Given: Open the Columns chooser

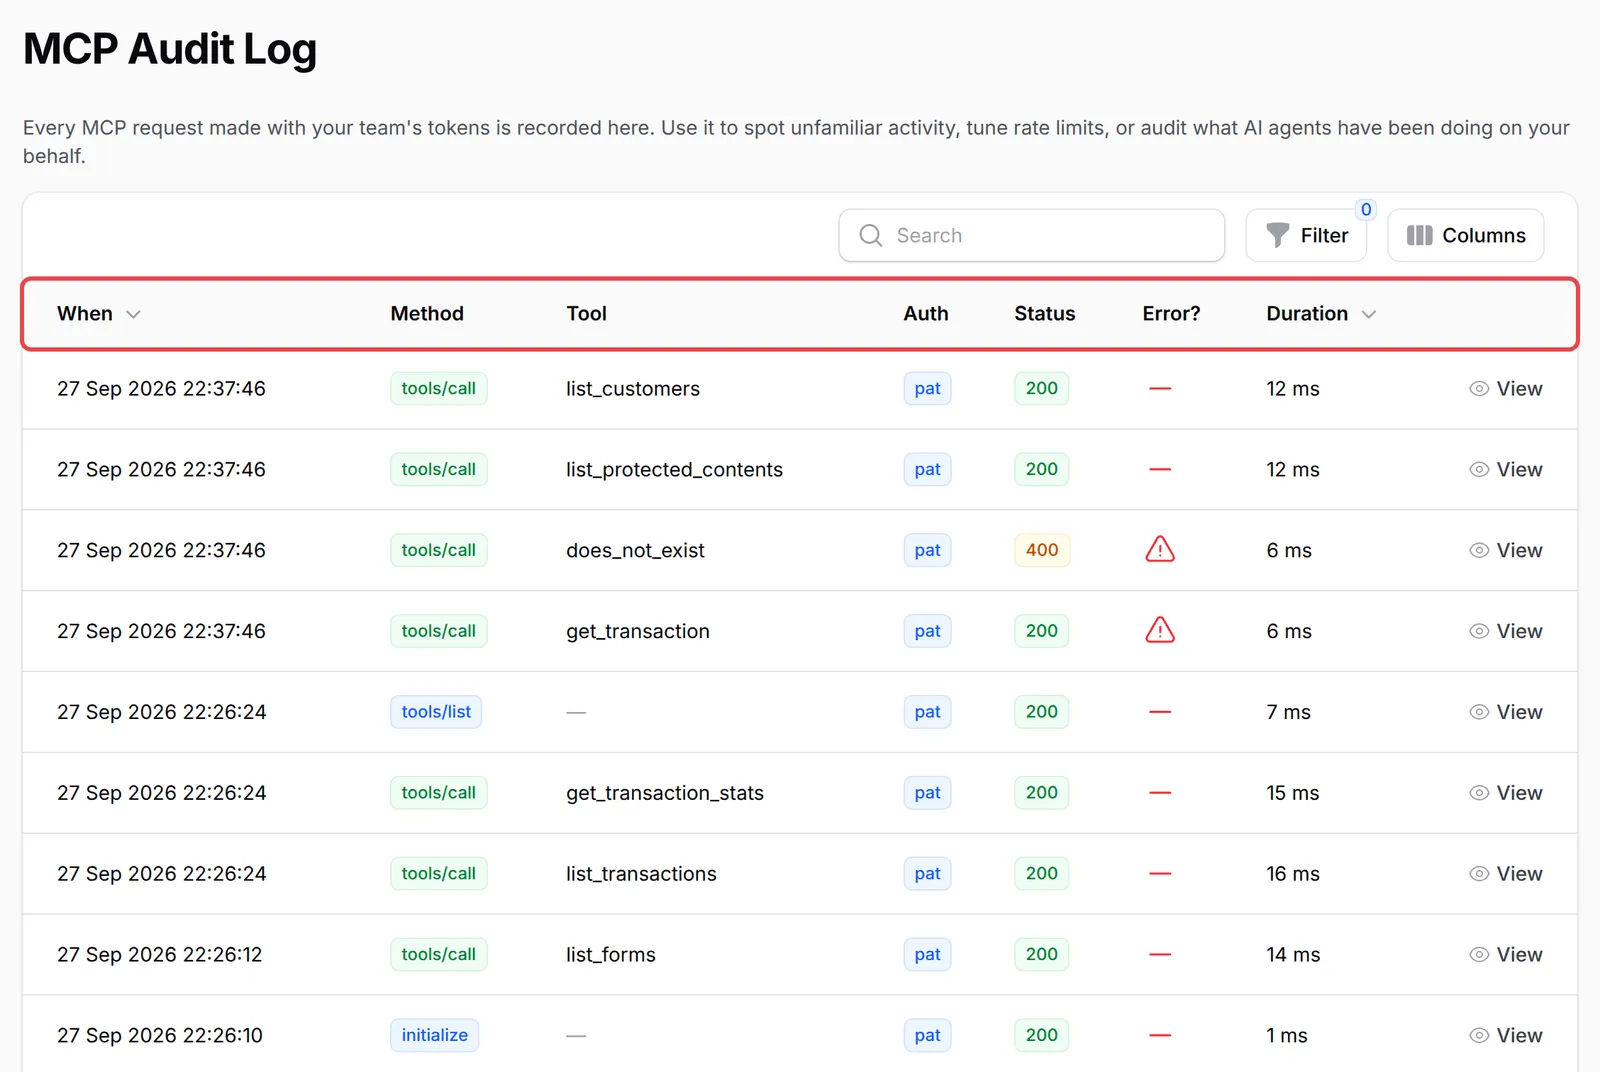Looking at the screenshot, I should [x=1466, y=235].
